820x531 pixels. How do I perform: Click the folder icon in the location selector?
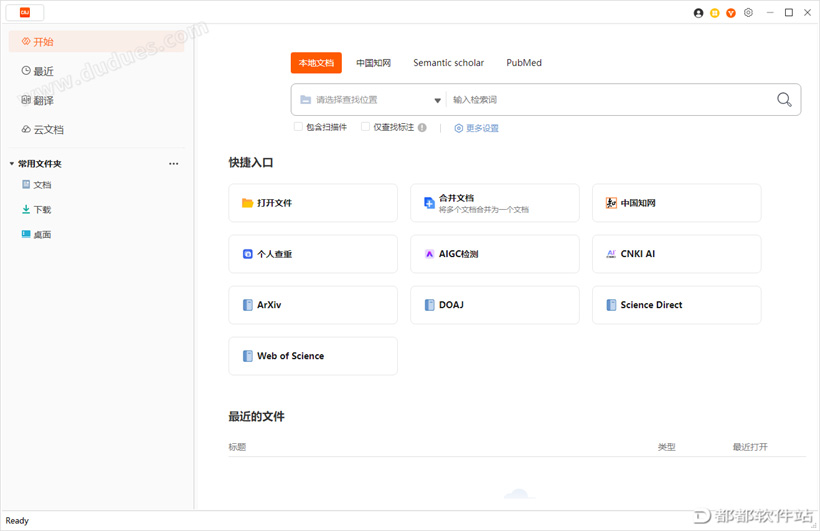(x=305, y=99)
